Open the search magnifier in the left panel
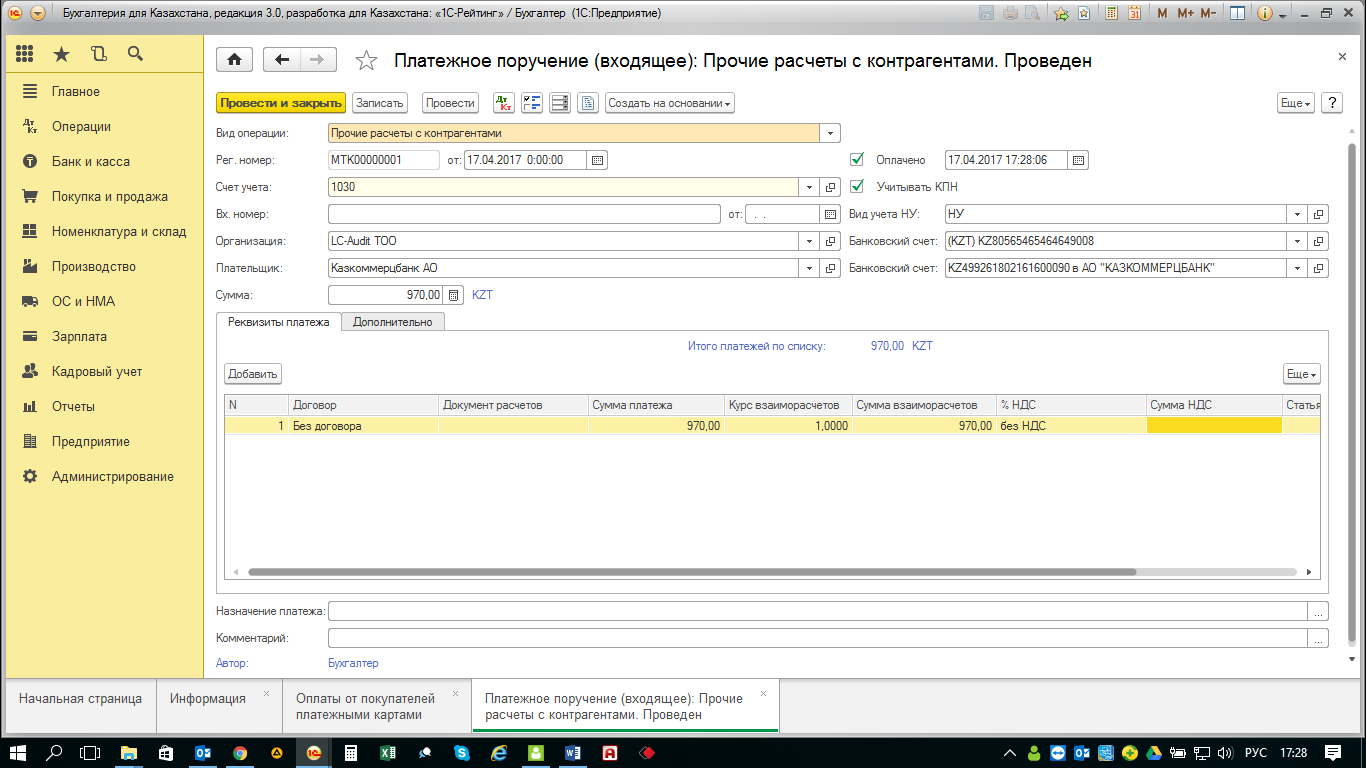The image size is (1366, 768). click(135, 54)
